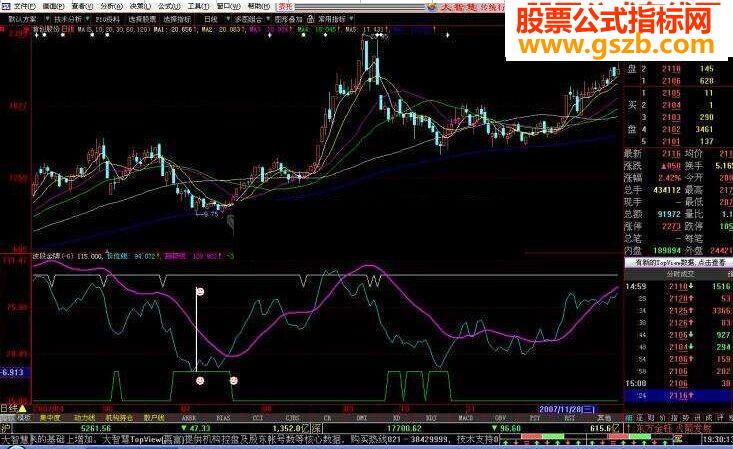The image size is (733, 449).
Task: Click the 15:00 tick trade row
Action: [679, 384]
